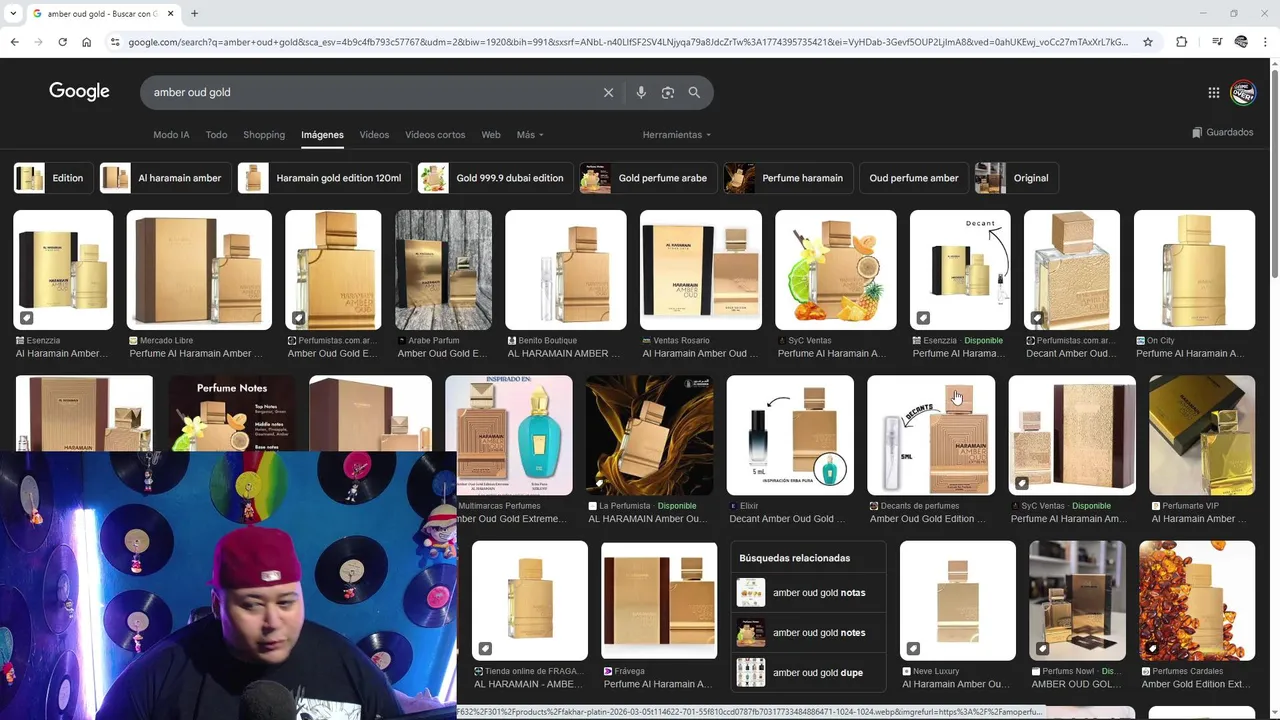Image resolution: width=1280 pixels, height=720 pixels.
Task: Open the Perfumarte VIP result image
Action: click(x=1202, y=435)
